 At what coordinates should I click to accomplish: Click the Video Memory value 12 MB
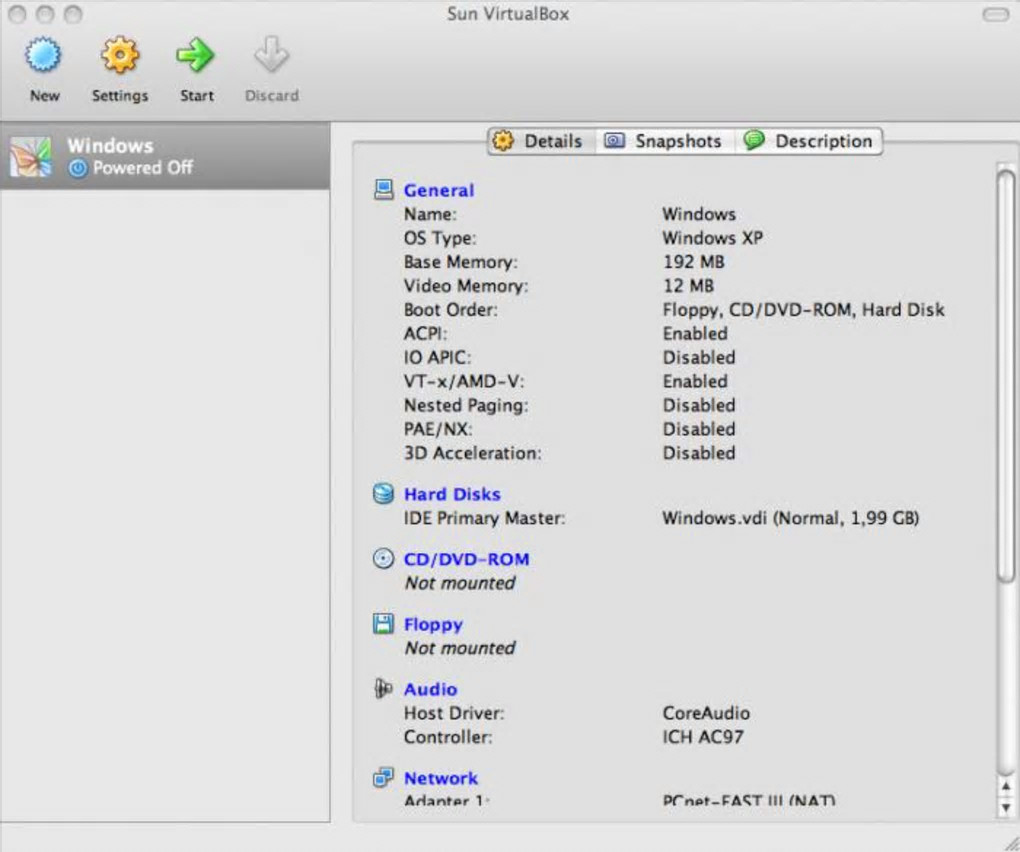pos(688,286)
